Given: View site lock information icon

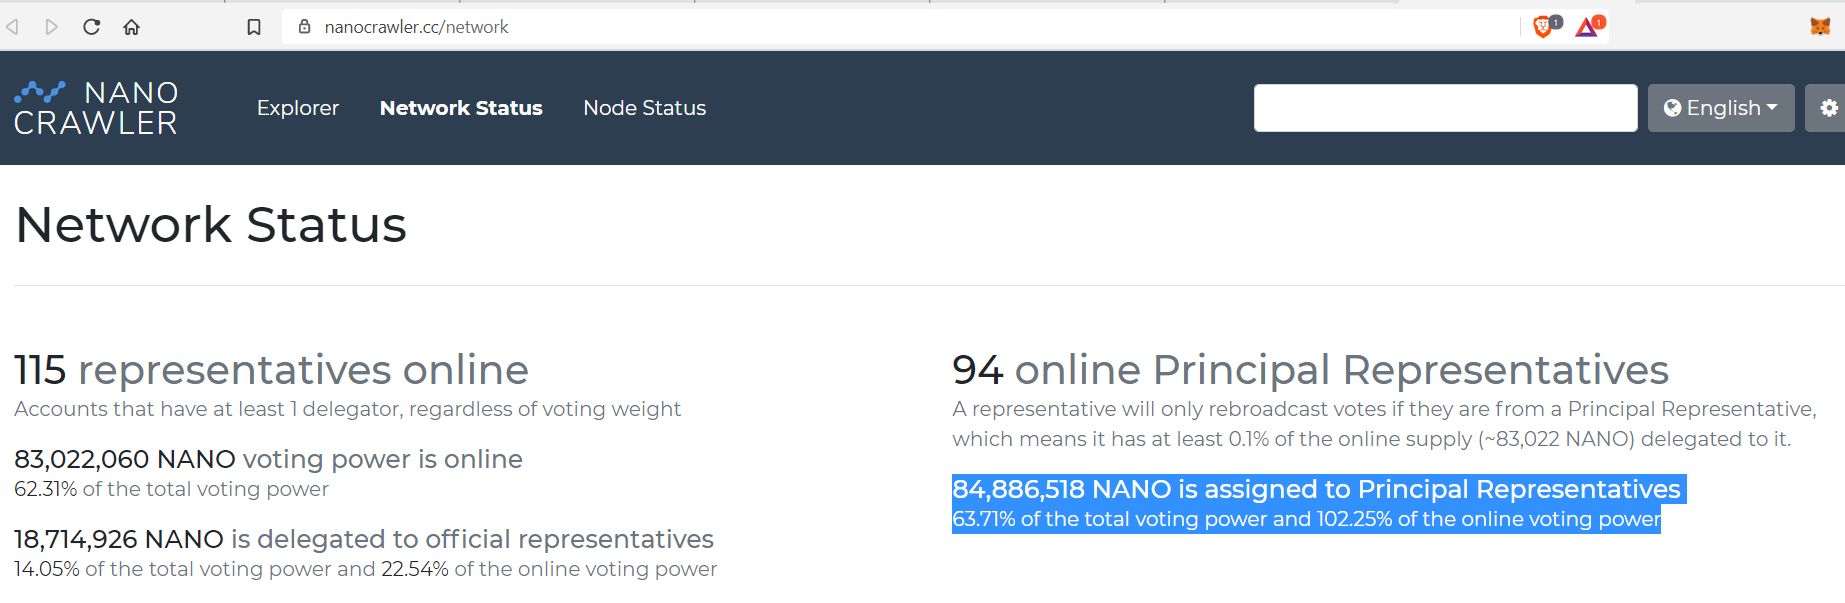Looking at the screenshot, I should point(305,27).
